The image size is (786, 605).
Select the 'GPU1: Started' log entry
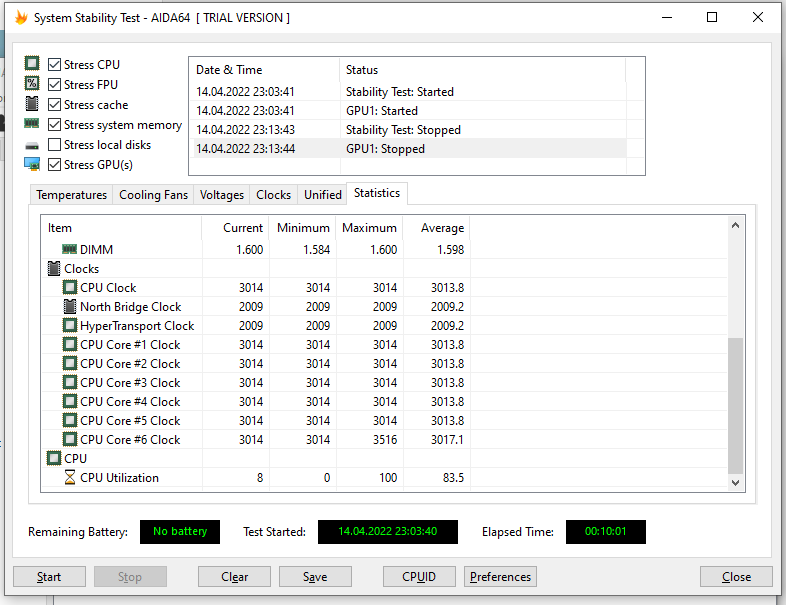click(x=408, y=111)
